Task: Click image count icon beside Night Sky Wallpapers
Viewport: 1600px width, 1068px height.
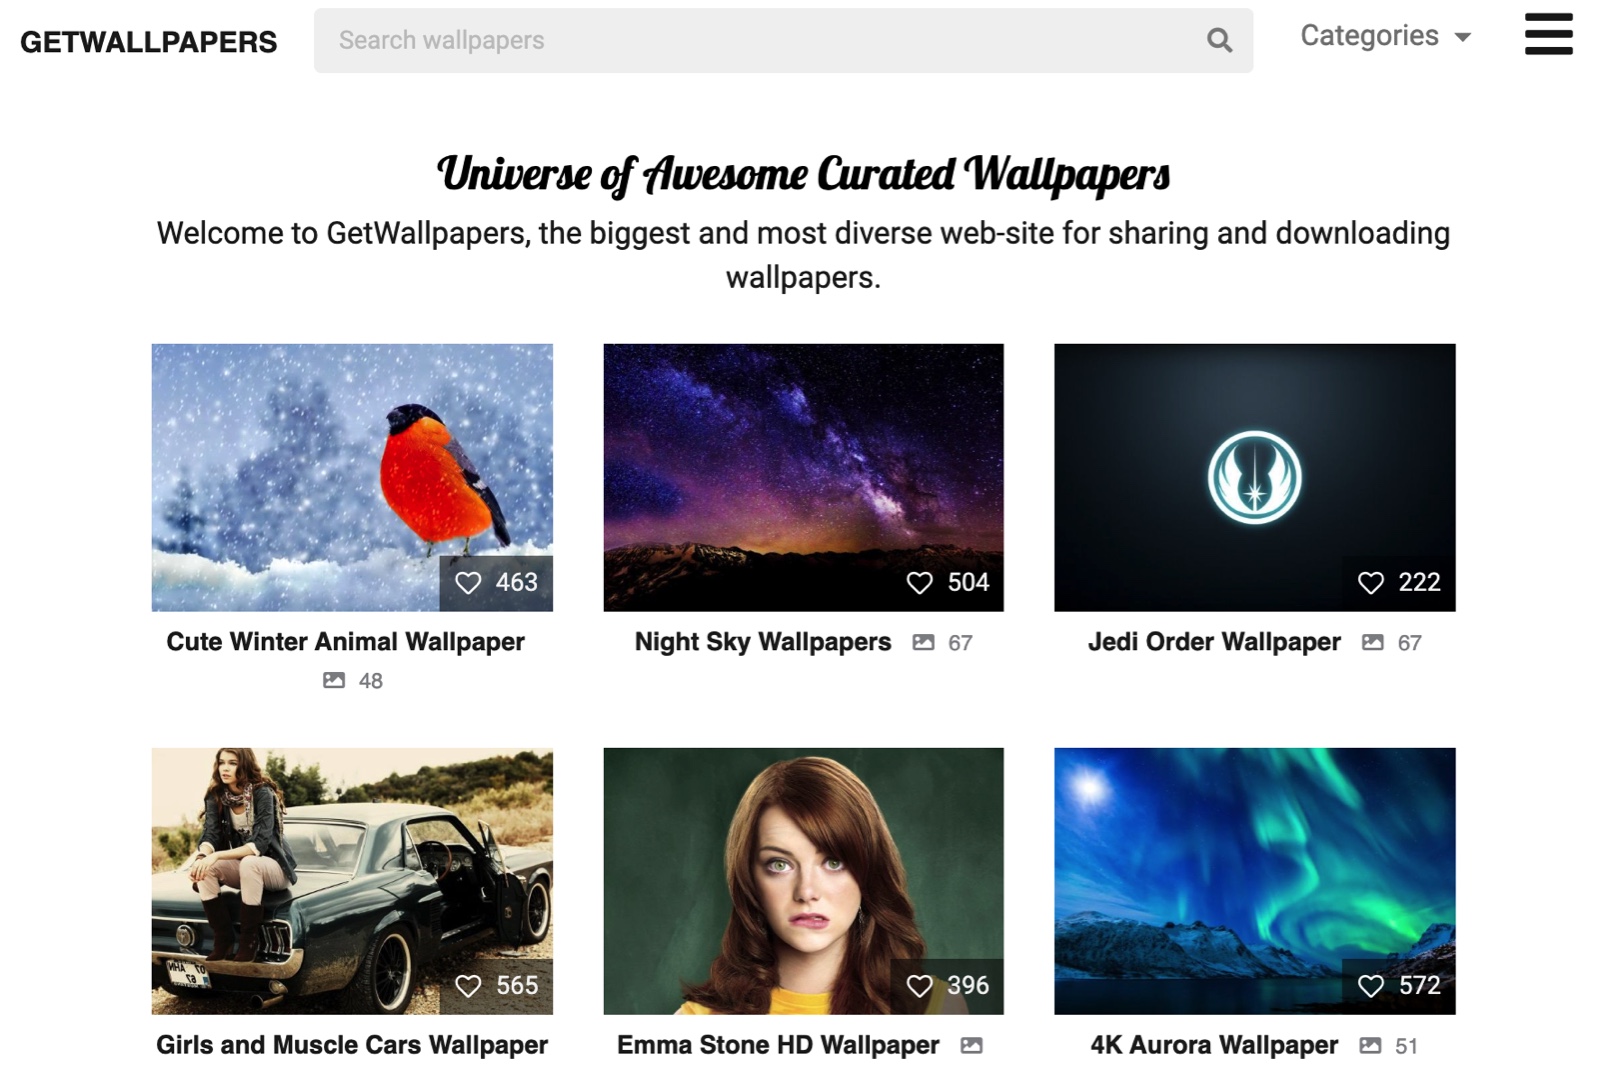Action: (x=923, y=643)
